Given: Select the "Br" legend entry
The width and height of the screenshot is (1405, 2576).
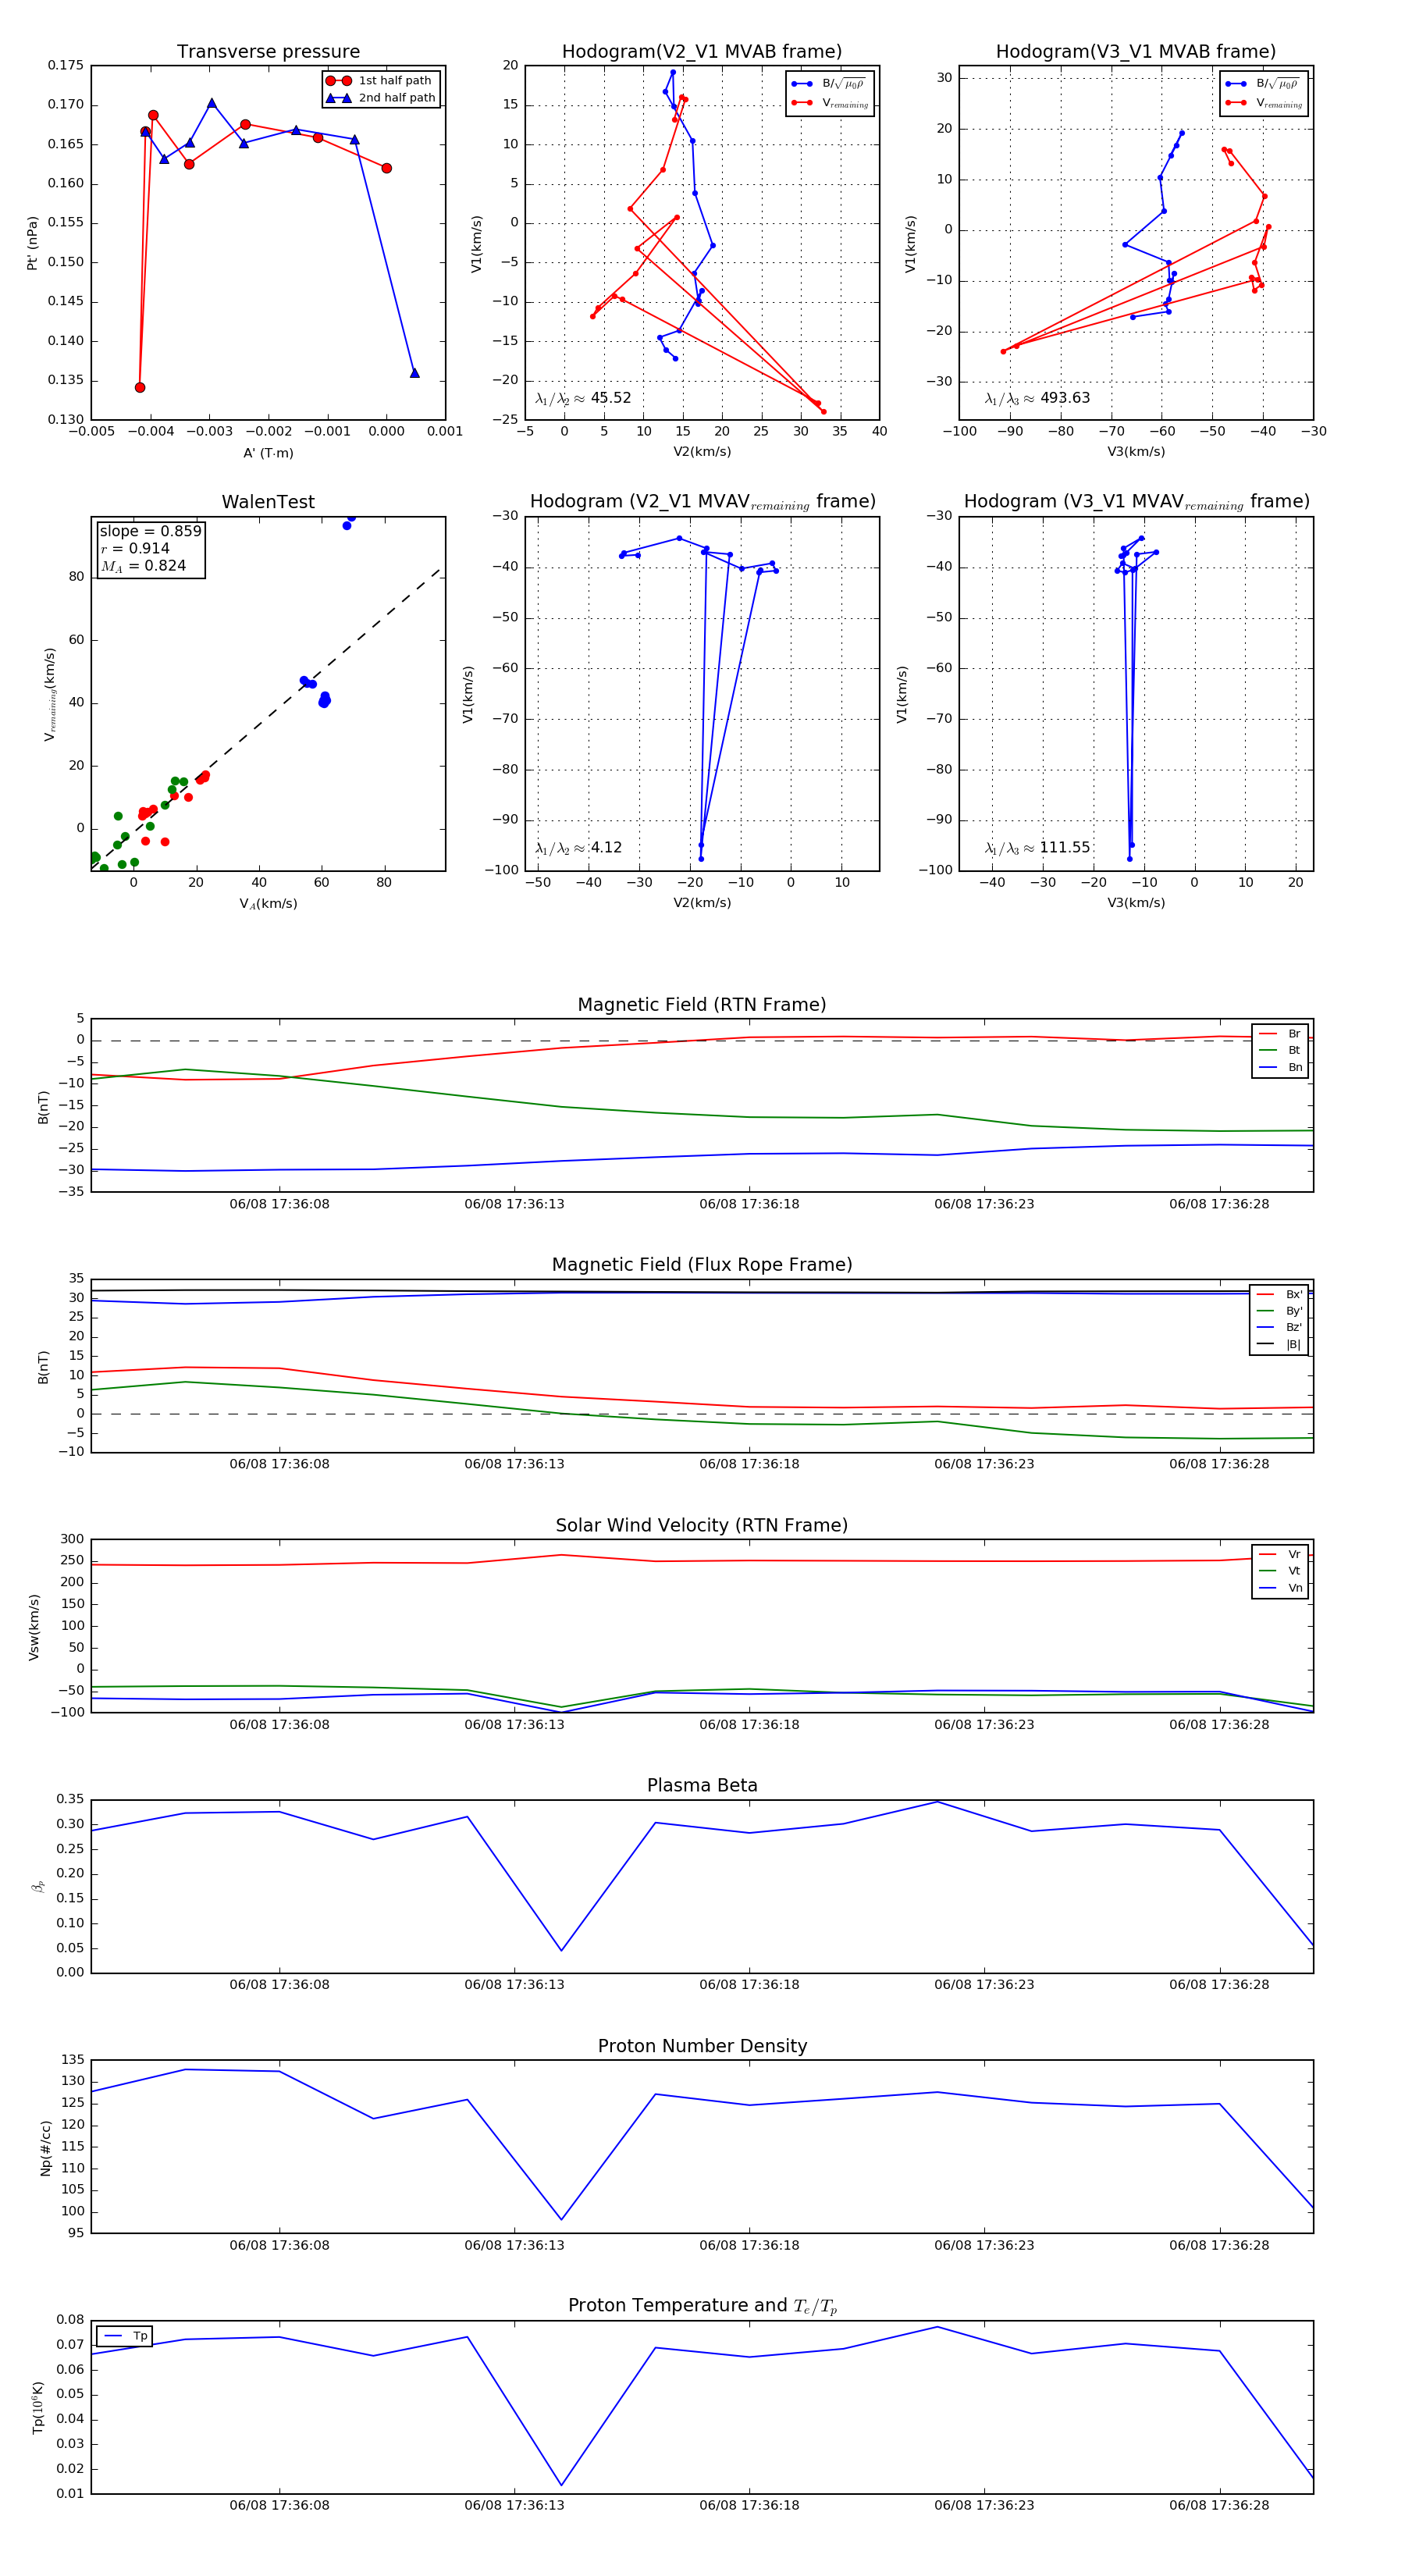Looking at the screenshot, I should point(1280,1034).
